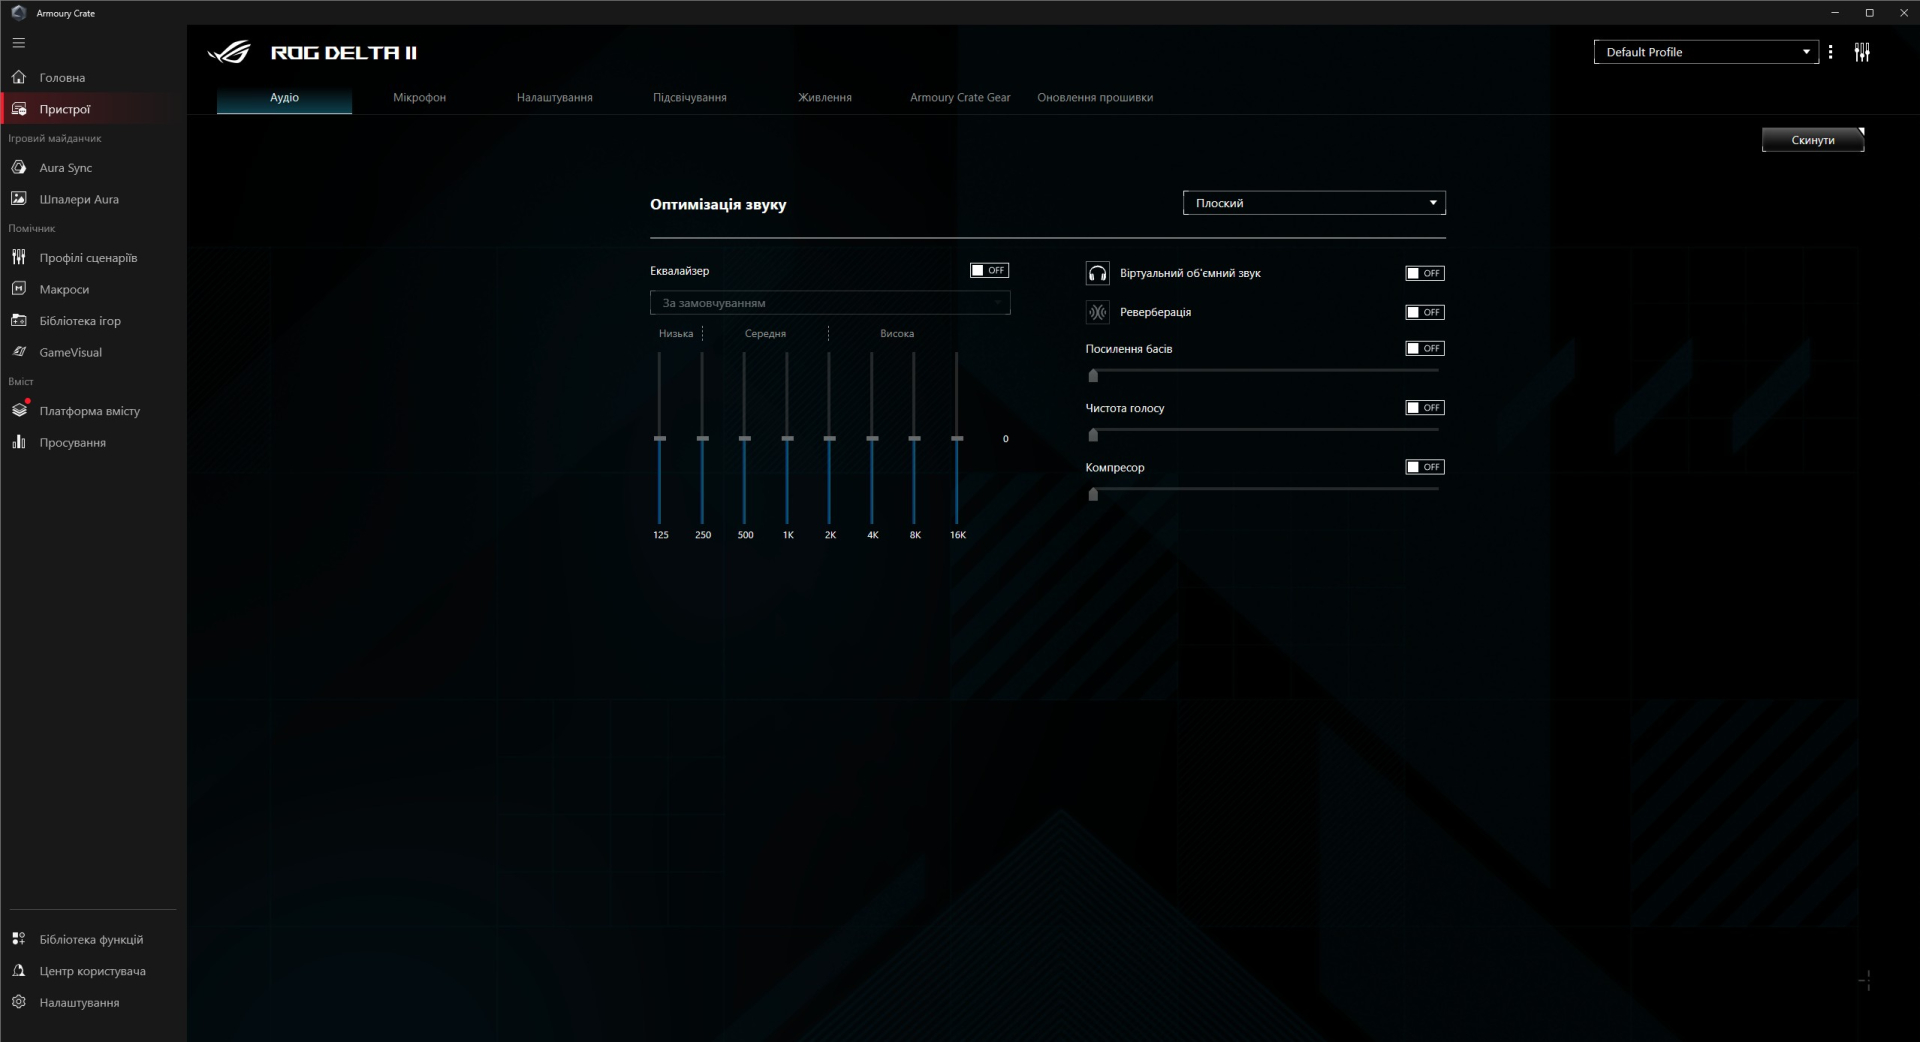Click the mixer sliders icon beside the profile

(1862, 52)
